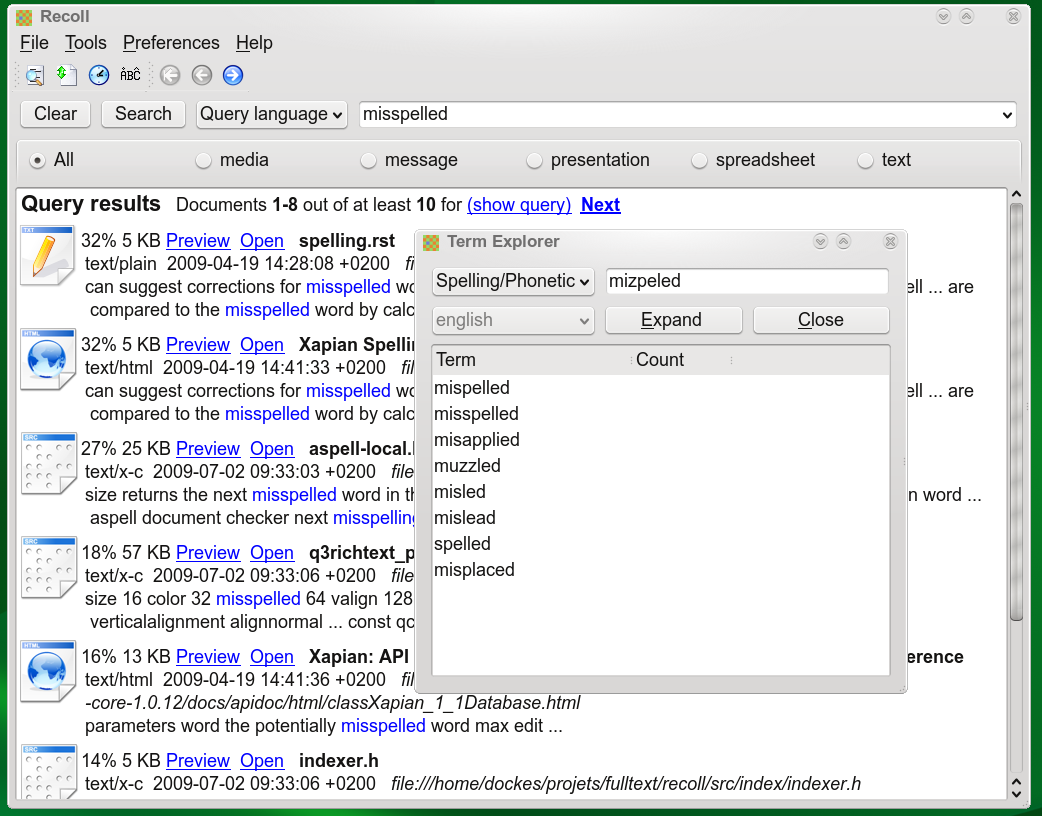Click the first page arrow icon
1042x816 pixels.
click(170, 75)
